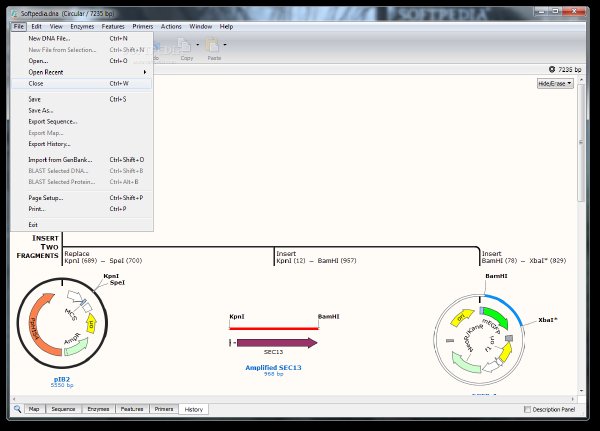The width and height of the screenshot is (600, 431).
Task: Select the yellow ori feature in pIB2
Action: click(91, 323)
